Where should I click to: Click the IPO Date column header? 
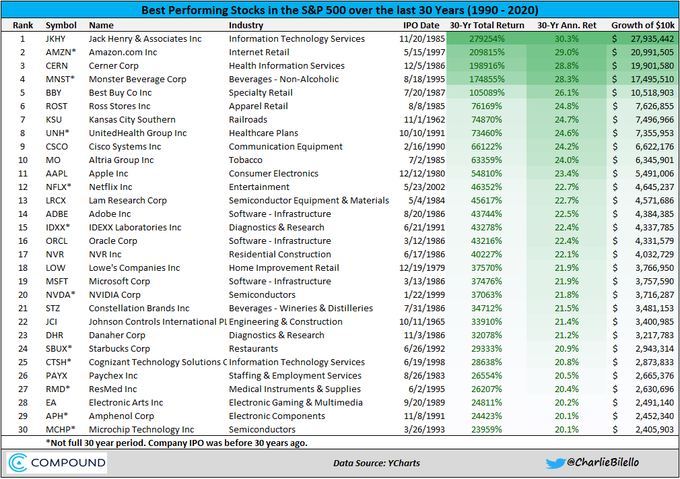click(421, 25)
